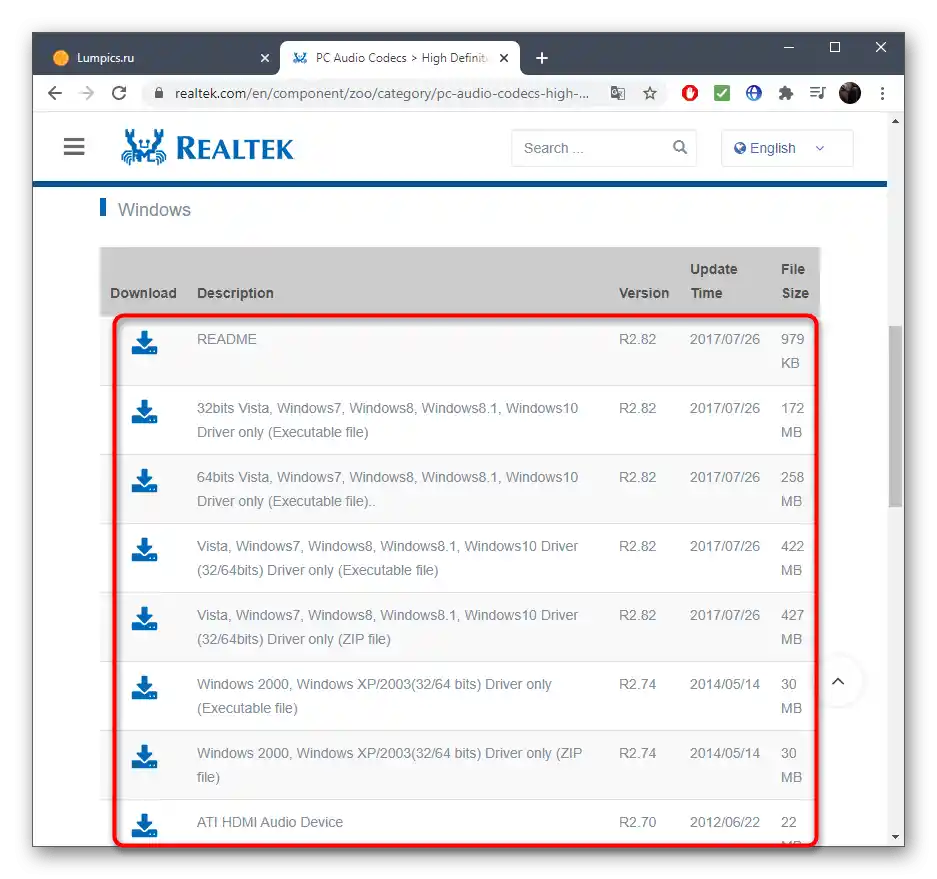Click the Windows section heading
Screen dimensions: 937x879
(x=154, y=210)
